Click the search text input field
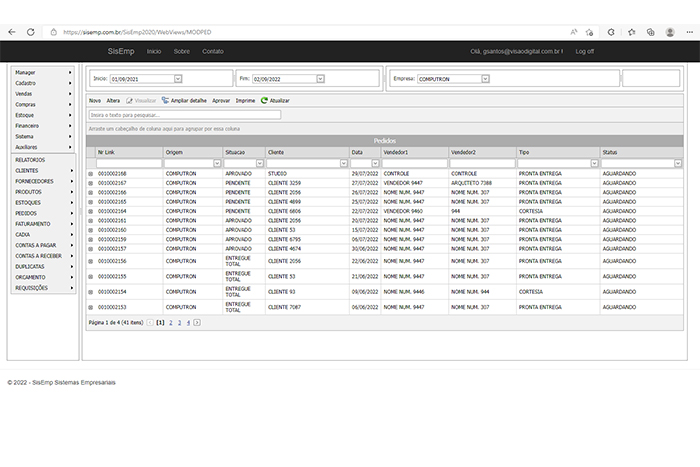Screen dimensions: 700x467 pyautogui.click(x=184, y=115)
